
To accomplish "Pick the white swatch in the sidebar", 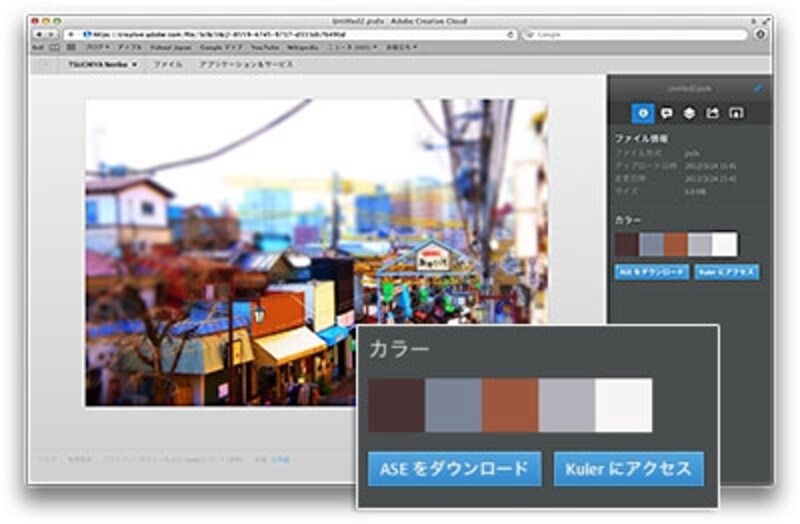I will click(724, 244).
